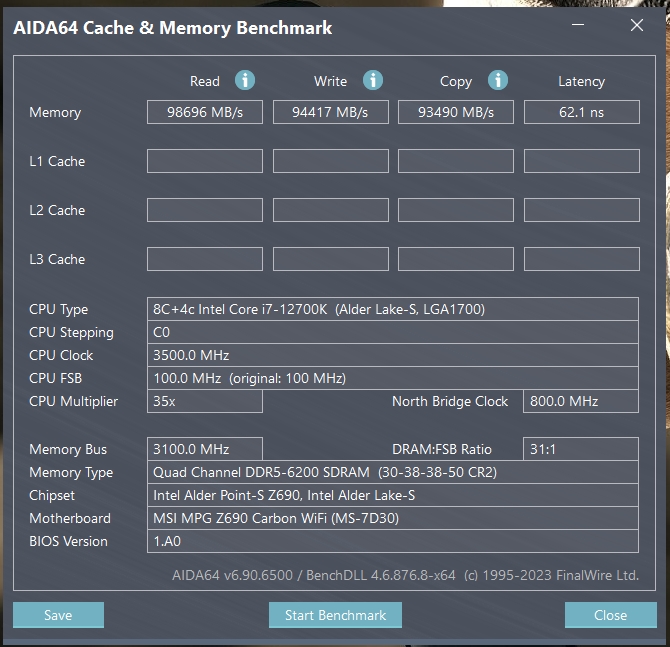Click the Motherboard name field
The height and width of the screenshot is (647, 670).
point(392,518)
